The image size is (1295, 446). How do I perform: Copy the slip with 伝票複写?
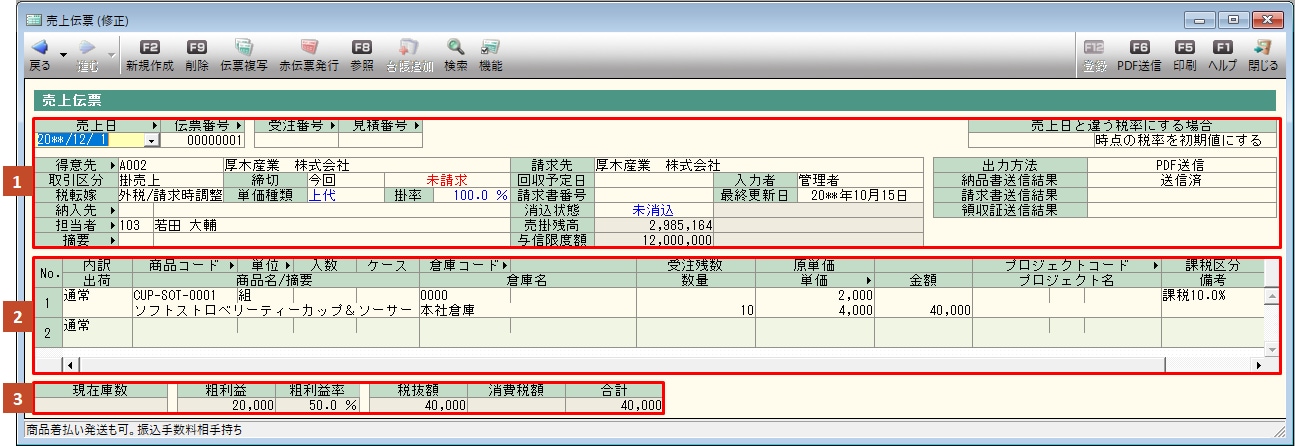pyautogui.click(x=243, y=56)
